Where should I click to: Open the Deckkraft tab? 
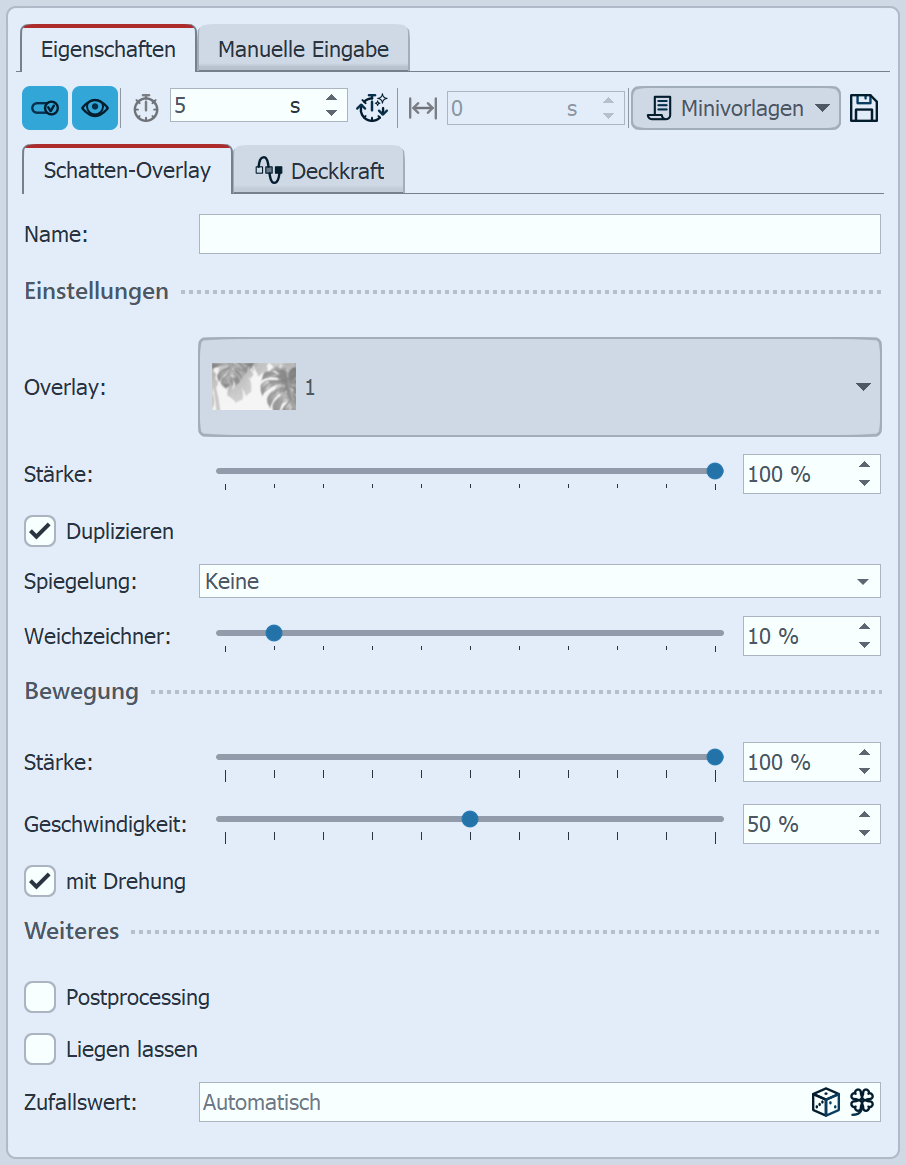point(318,170)
